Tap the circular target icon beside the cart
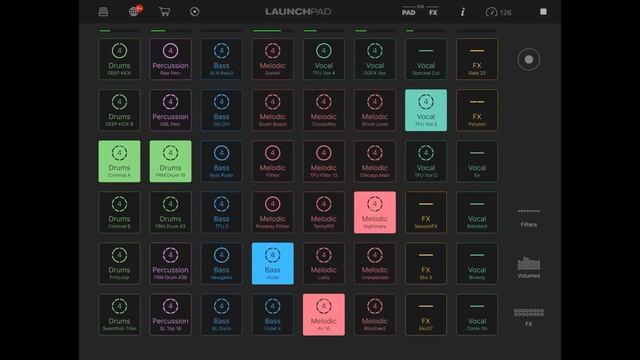The width and height of the screenshot is (640, 360). click(195, 12)
